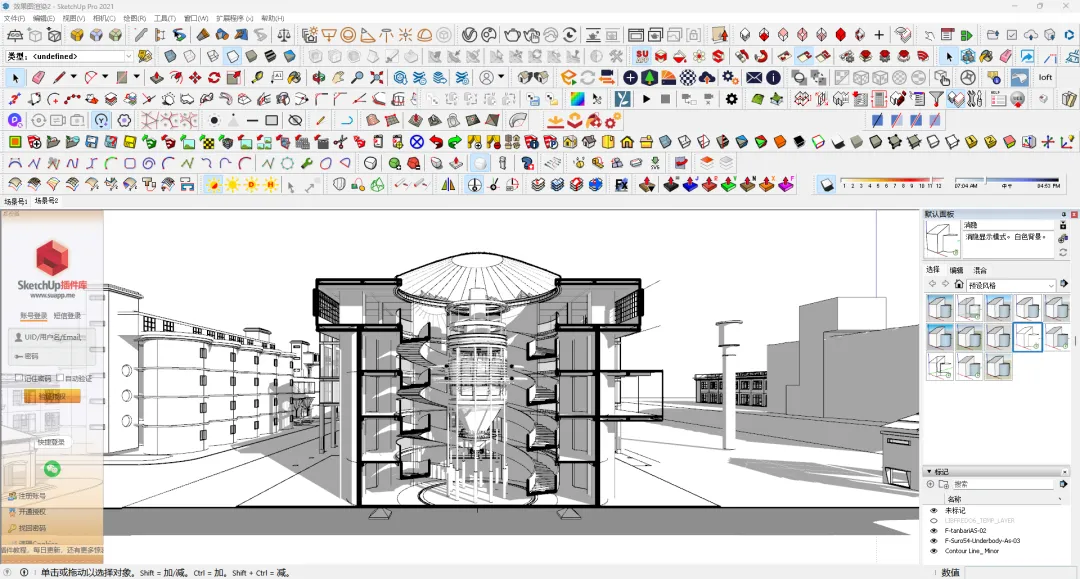This screenshot has height=579, width=1080.
Task: Open the 扩展程序 menu
Action: click(234, 19)
